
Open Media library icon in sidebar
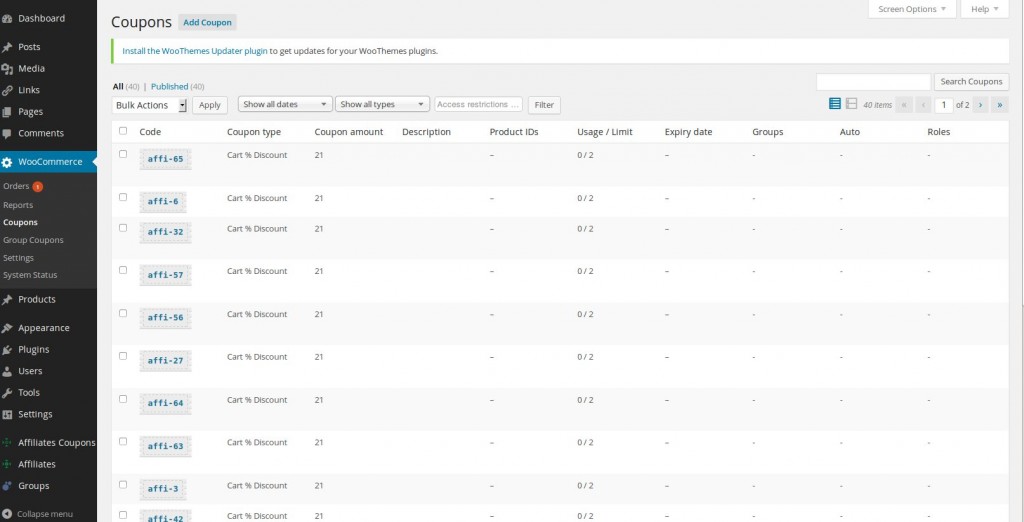[8, 69]
